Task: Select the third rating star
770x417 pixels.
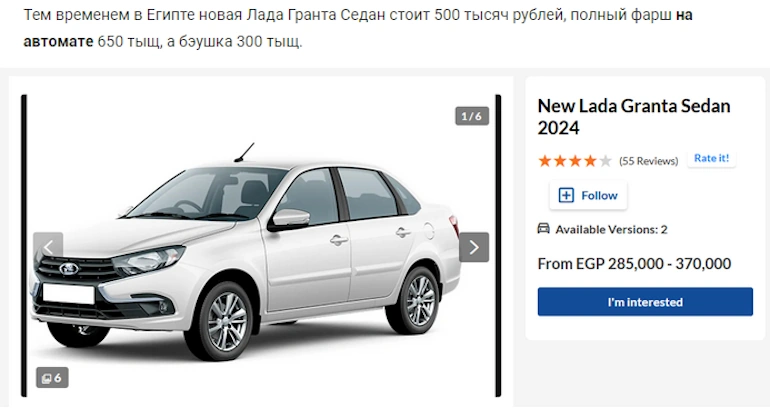Action: 575,161
